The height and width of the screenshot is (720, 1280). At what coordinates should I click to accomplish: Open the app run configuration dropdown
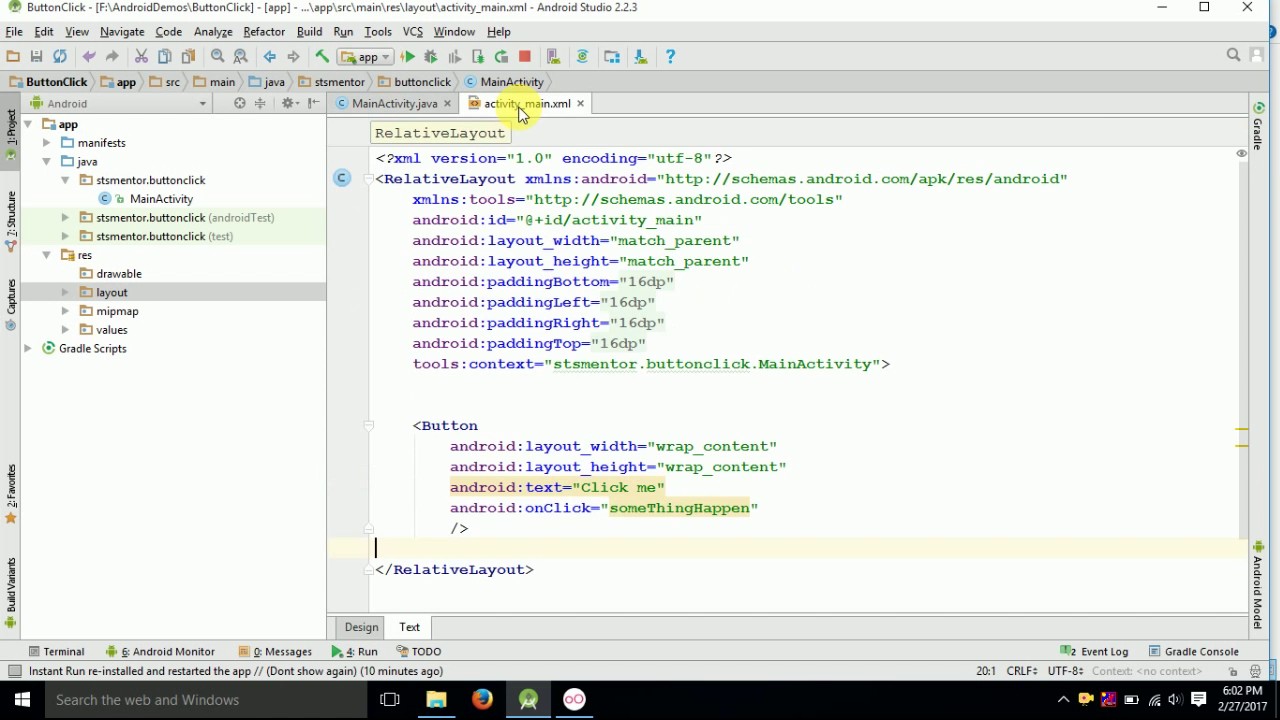point(365,57)
